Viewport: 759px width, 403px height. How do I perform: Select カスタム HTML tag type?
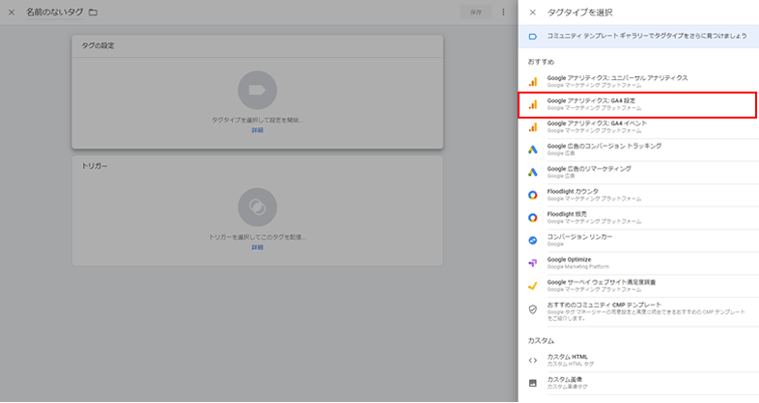(638, 360)
